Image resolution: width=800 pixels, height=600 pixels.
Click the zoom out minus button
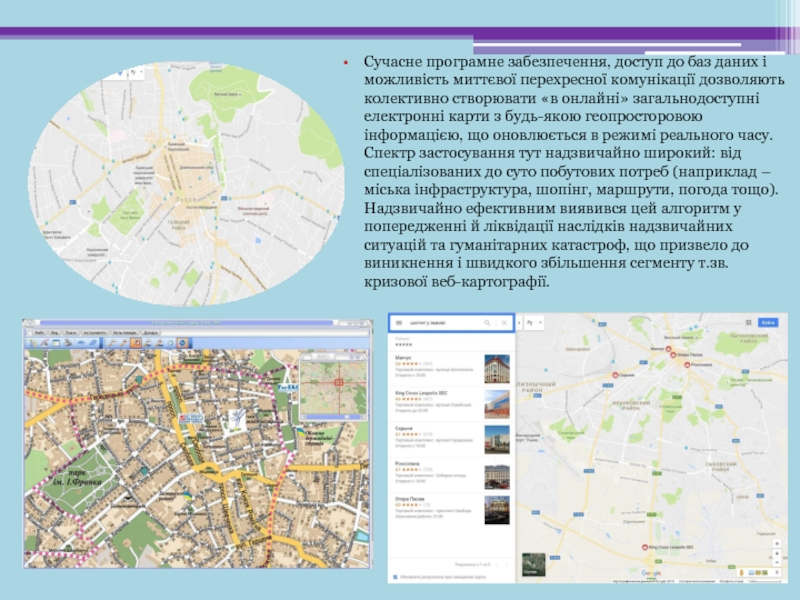[774, 561]
